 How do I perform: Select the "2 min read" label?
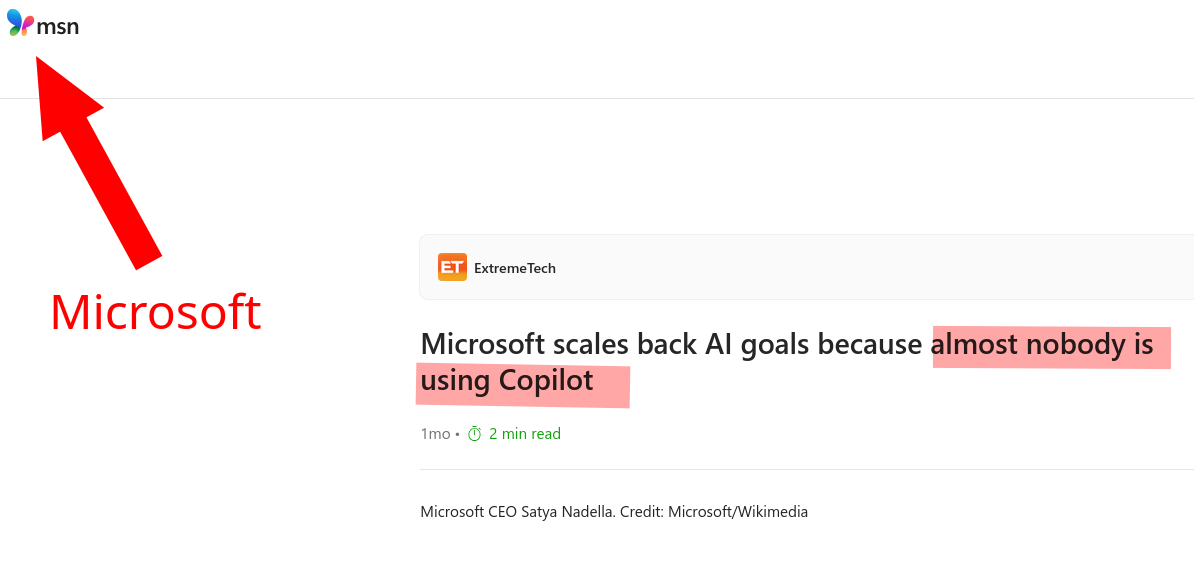(524, 434)
